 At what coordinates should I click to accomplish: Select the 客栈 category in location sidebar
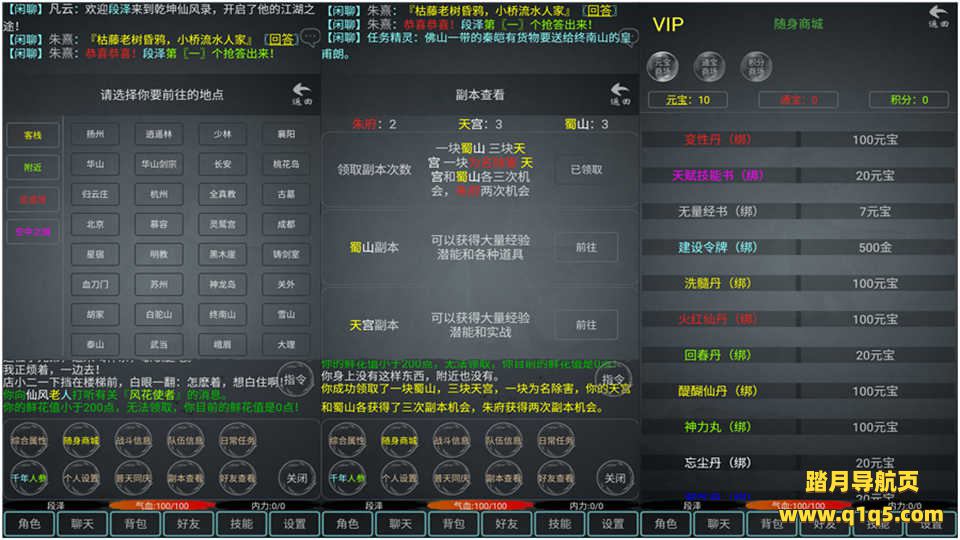[33, 135]
